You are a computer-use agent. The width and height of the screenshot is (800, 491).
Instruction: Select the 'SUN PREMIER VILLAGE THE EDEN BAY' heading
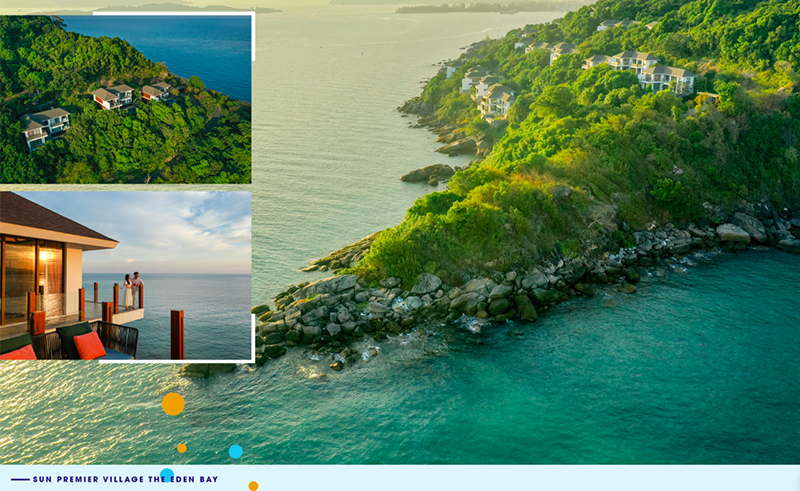(x=125, y=479)
